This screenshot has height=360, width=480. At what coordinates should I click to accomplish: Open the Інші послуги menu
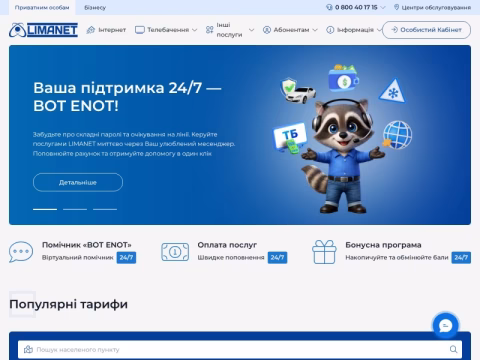pyautogui.click(x=230, y=30)
